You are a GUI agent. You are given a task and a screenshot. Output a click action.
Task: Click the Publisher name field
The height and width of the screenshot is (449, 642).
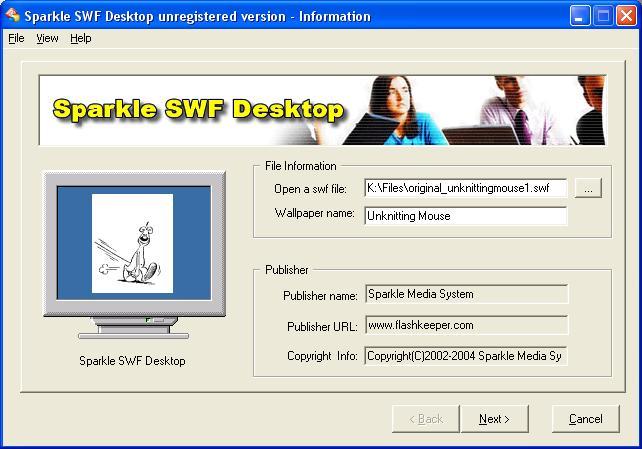pyautogui.click(x=466, y=294)
